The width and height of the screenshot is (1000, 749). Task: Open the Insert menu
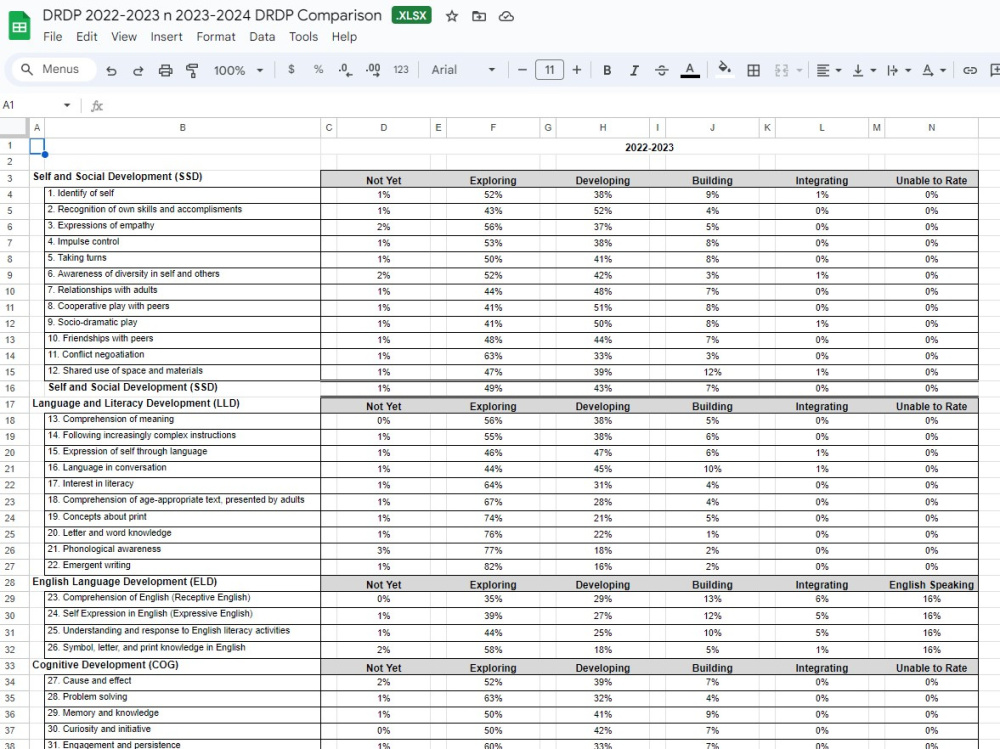click(166, 37)
